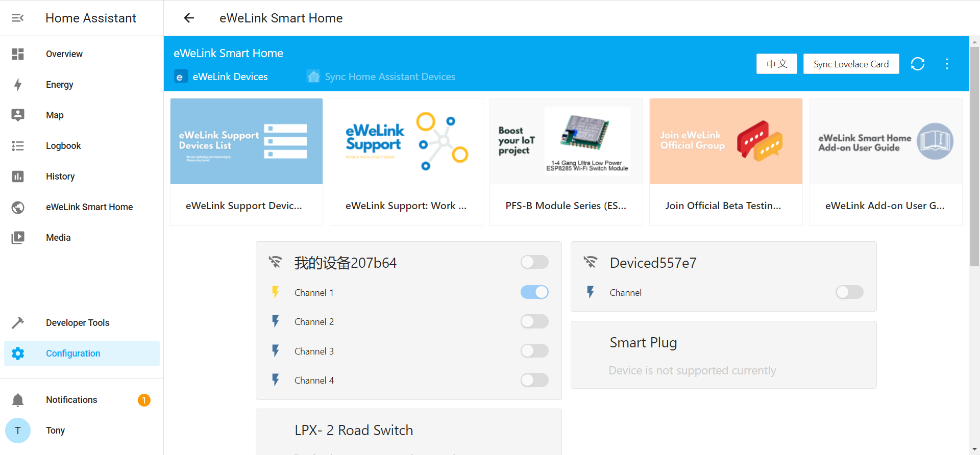The width and height of the screenshot is (980, 455).
Task: Open the Notifications panel label
Action: click(71, 400)
